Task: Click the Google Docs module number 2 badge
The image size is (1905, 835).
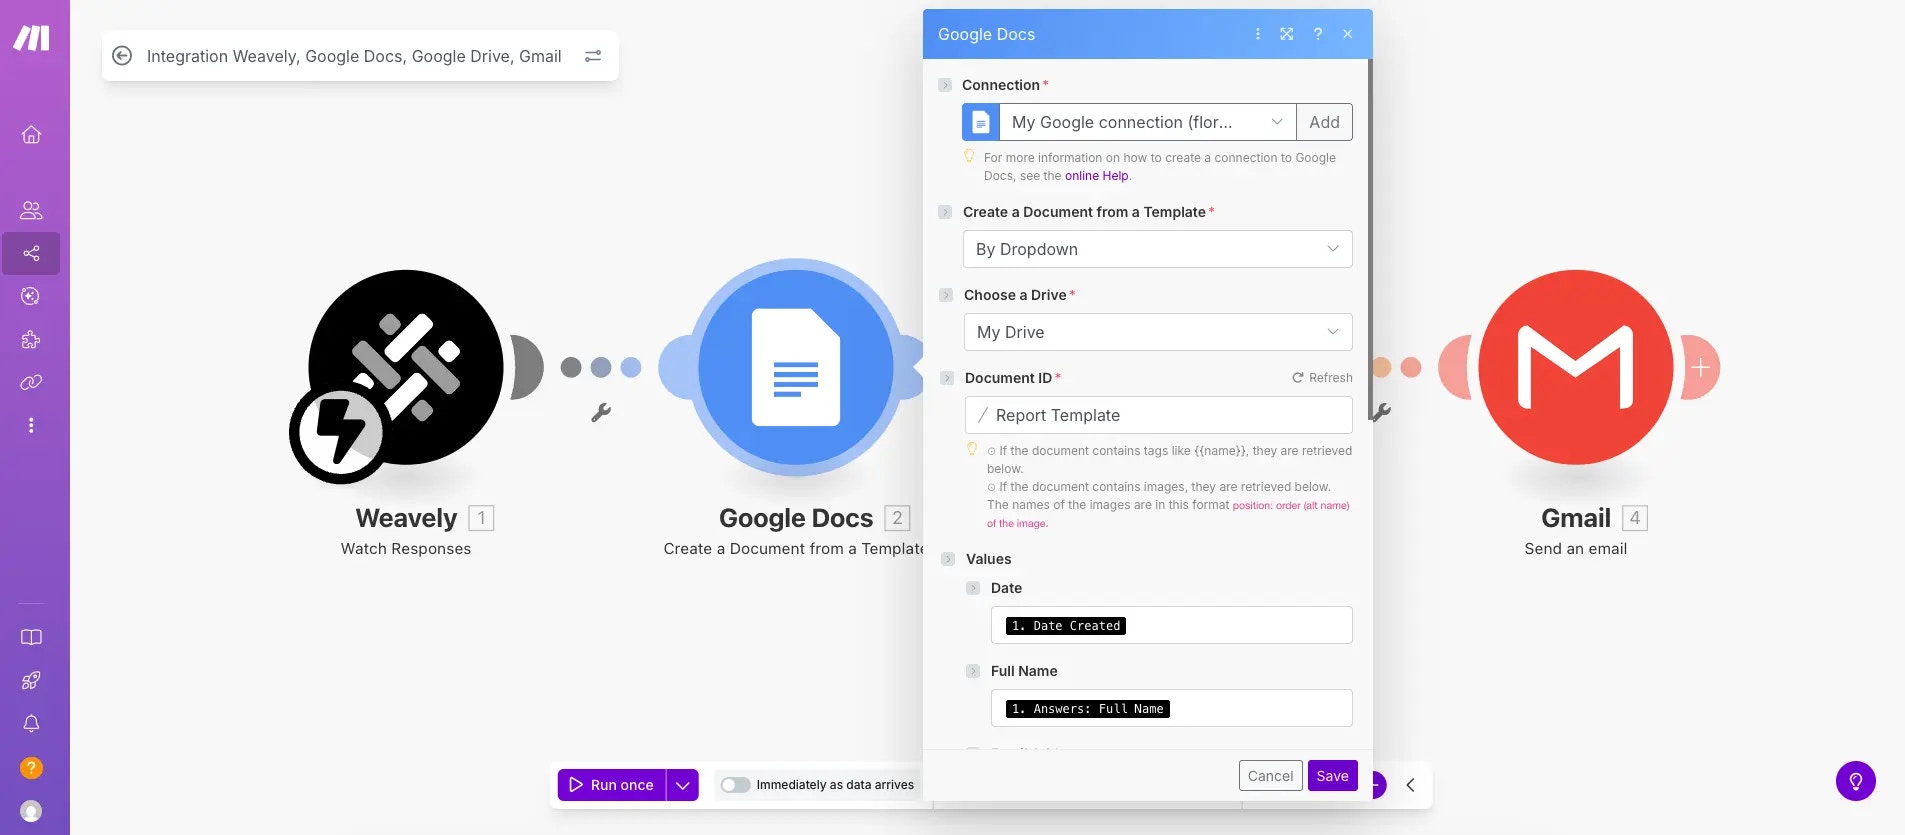Action: pyautogui.click(x=897, y=518)
